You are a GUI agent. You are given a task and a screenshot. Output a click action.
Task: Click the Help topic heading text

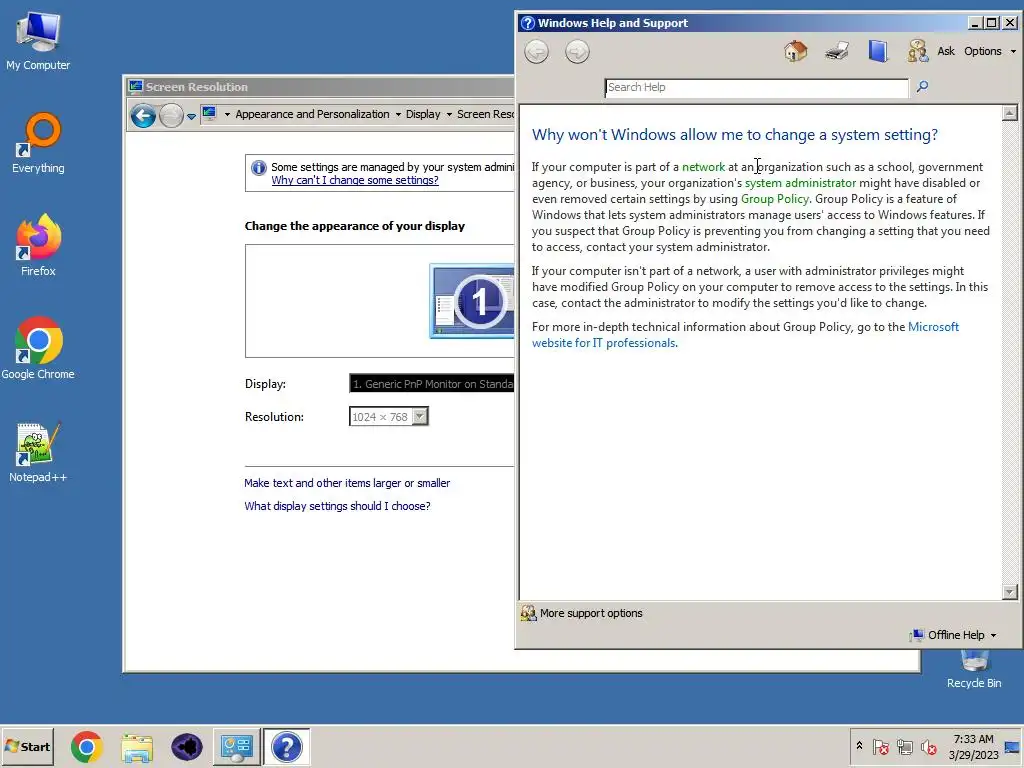click(735, 135)
